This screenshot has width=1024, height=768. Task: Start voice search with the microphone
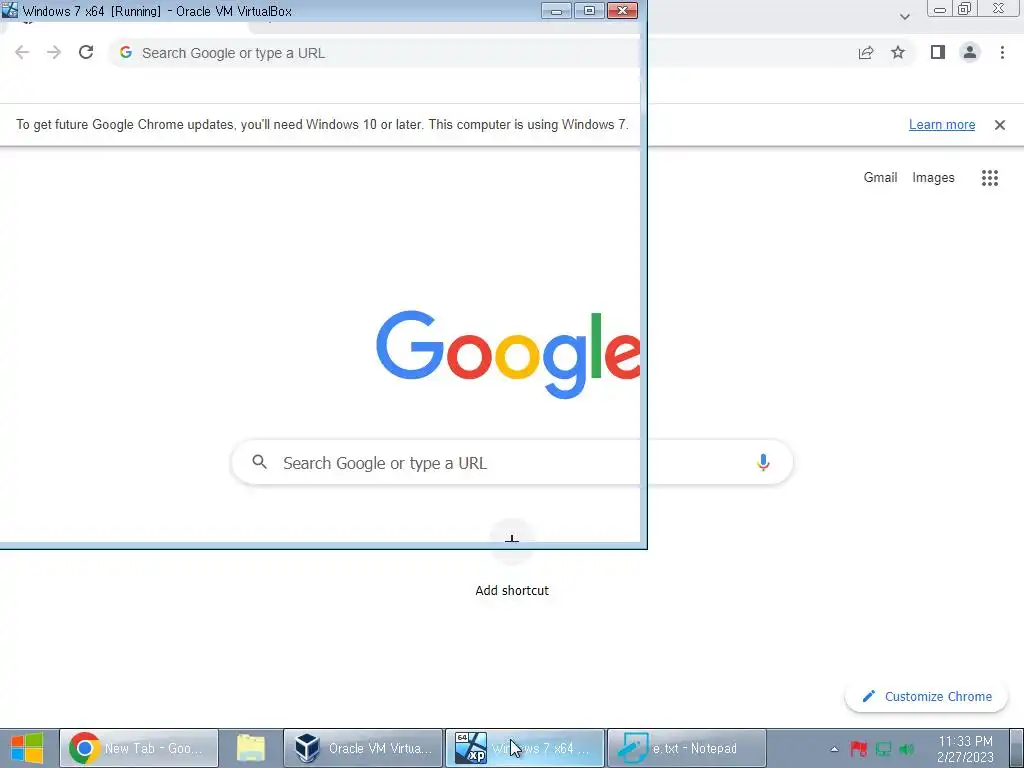763,462
